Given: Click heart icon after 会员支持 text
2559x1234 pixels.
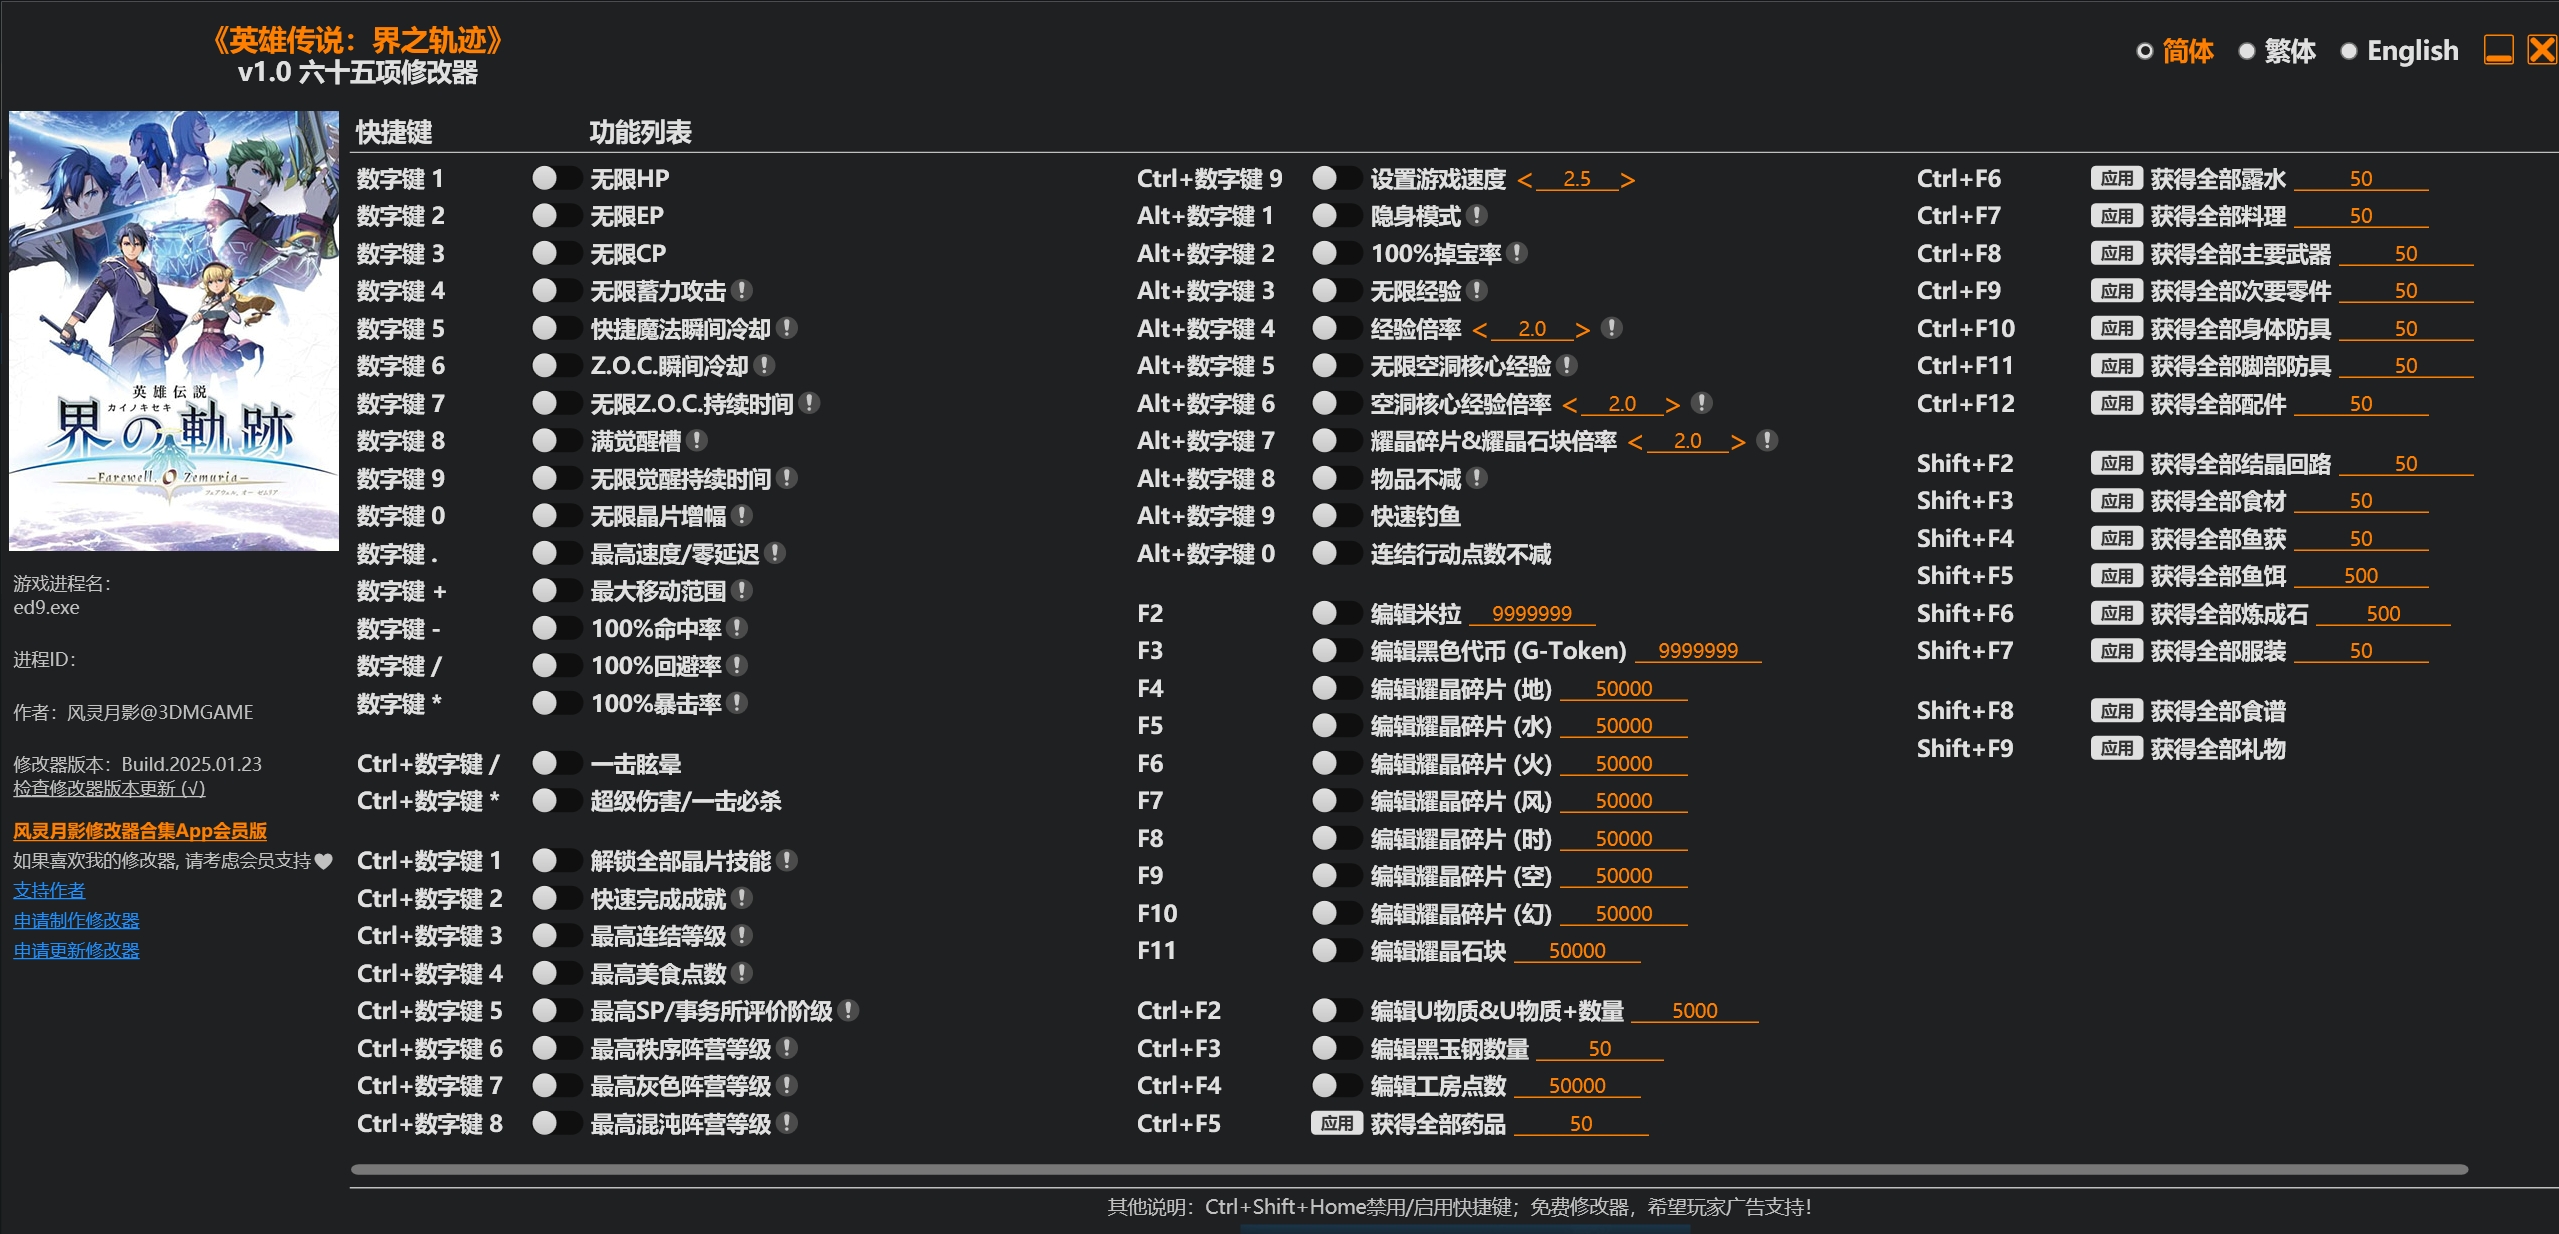Looking at the screenshot, I should [323, 861].
